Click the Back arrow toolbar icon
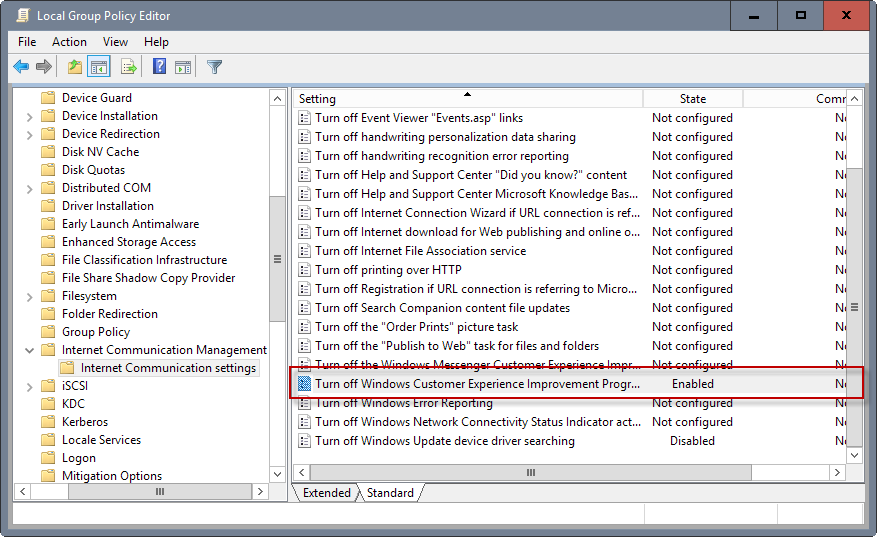 [x=21, y=67]
